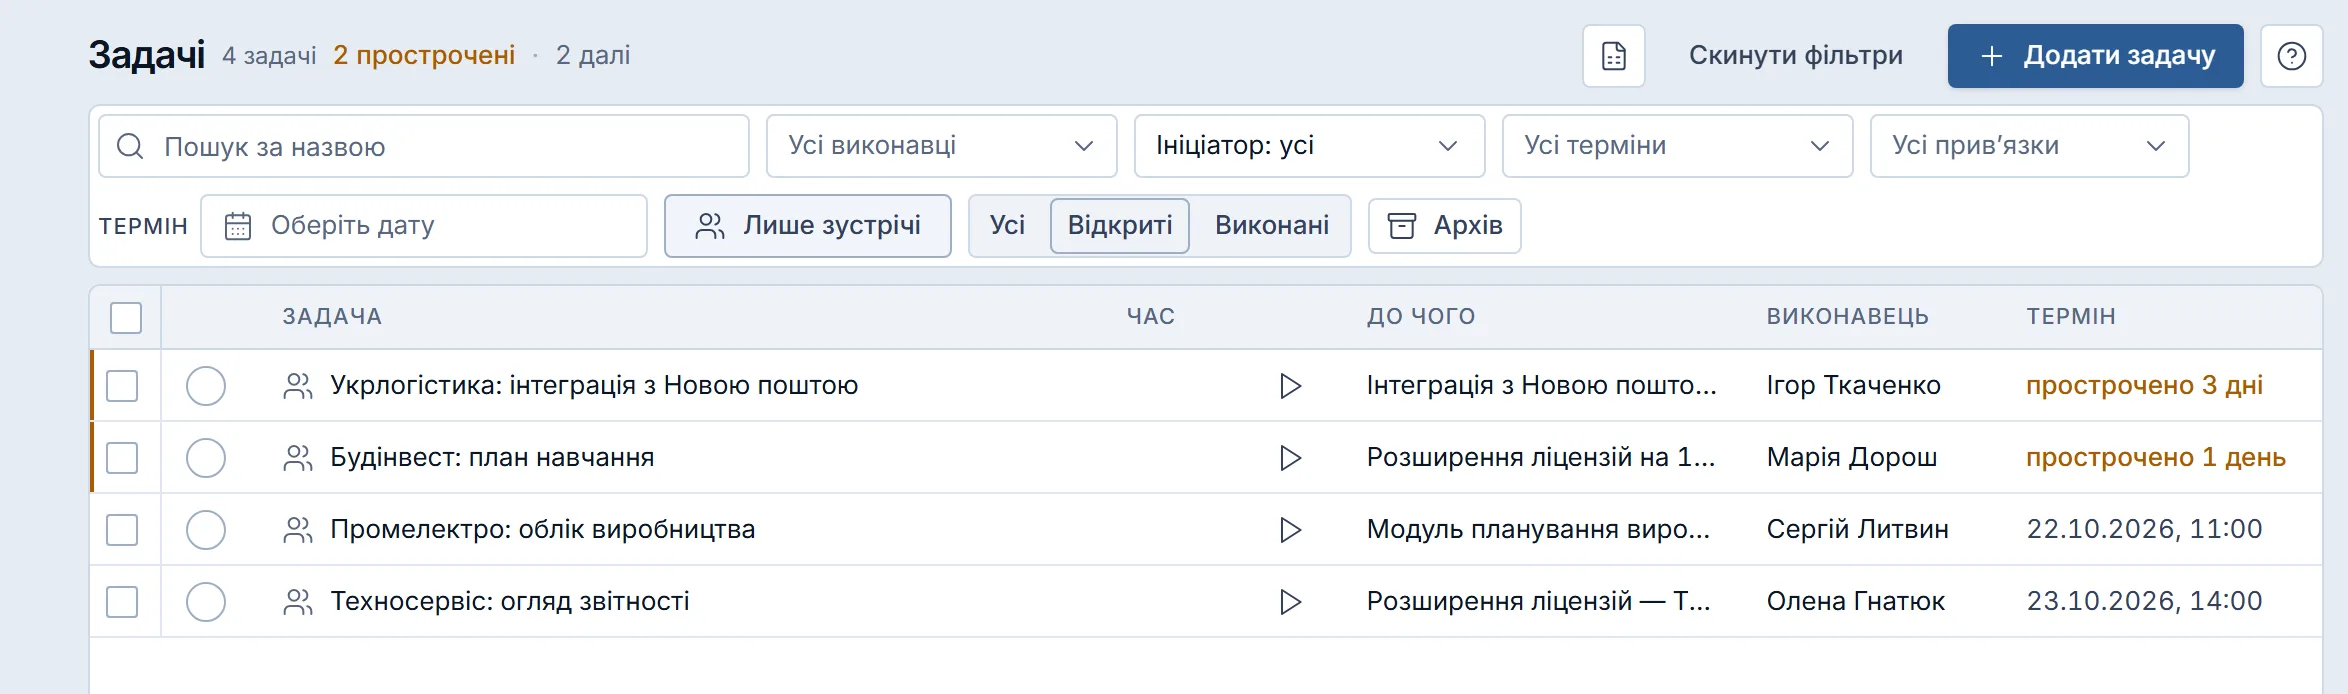This screenshot has width=2348, height=694.
Task: Open the Архів view
Action: coord(1445,226)
